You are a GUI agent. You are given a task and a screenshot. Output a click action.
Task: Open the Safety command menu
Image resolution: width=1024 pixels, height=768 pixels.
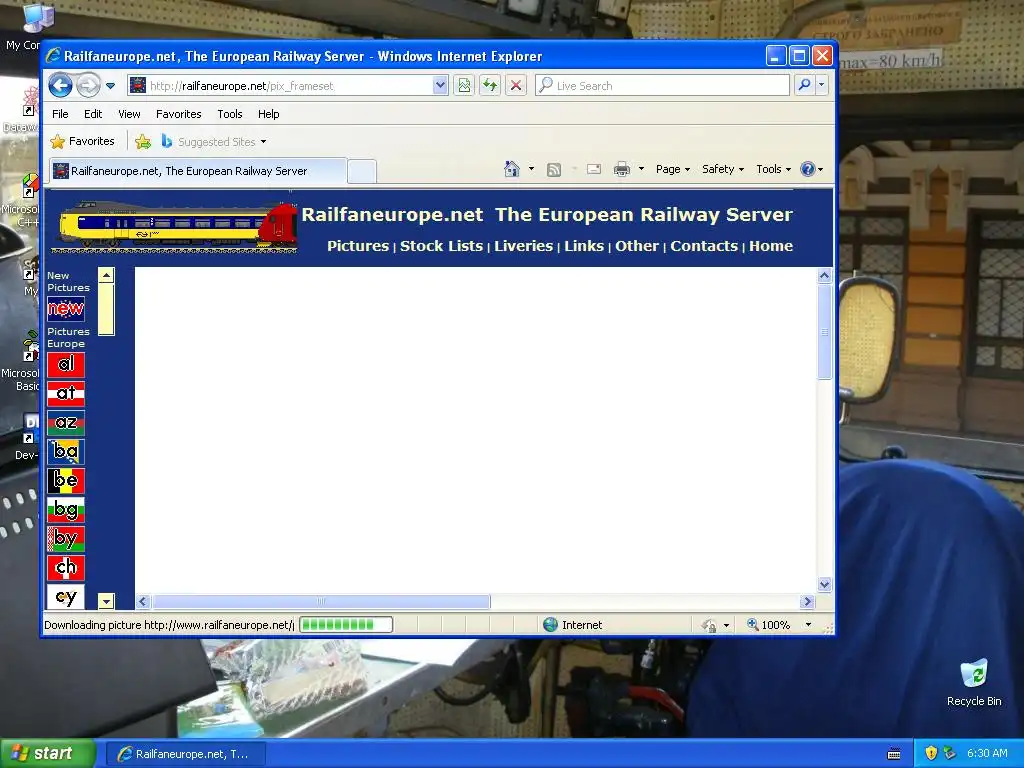click(723, 169)
